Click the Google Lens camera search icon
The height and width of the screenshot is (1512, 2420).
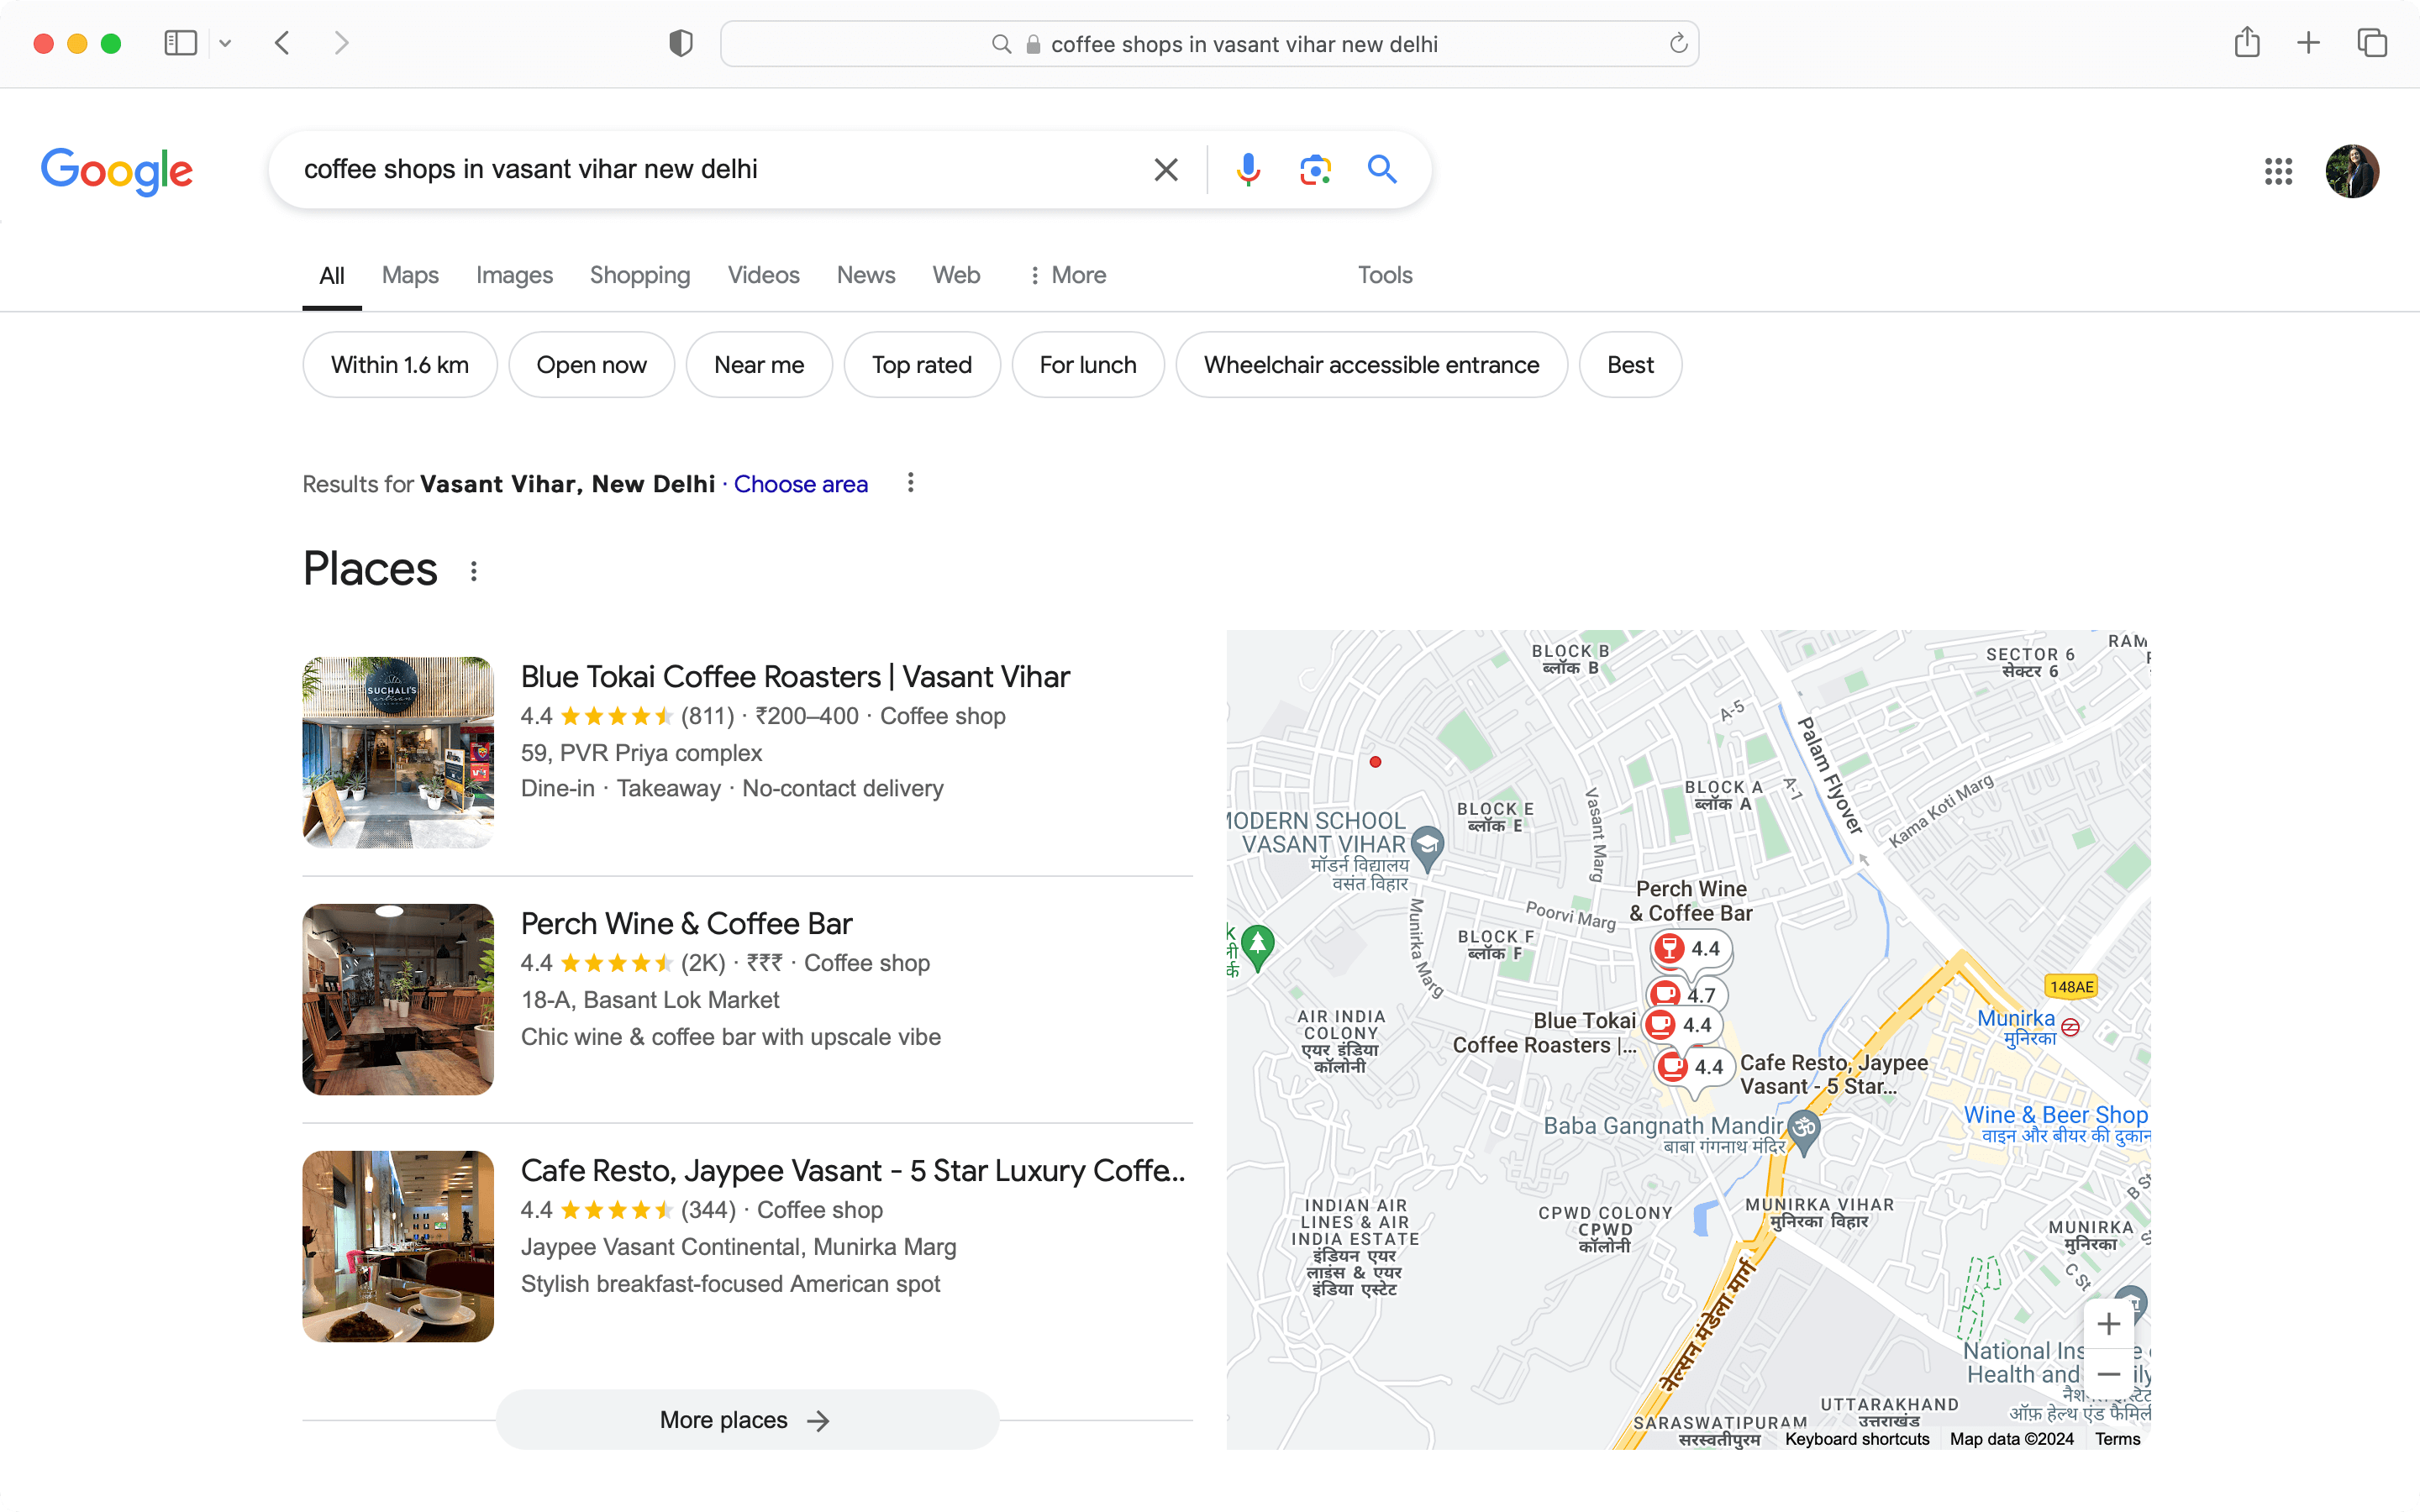click(1315, 171)
